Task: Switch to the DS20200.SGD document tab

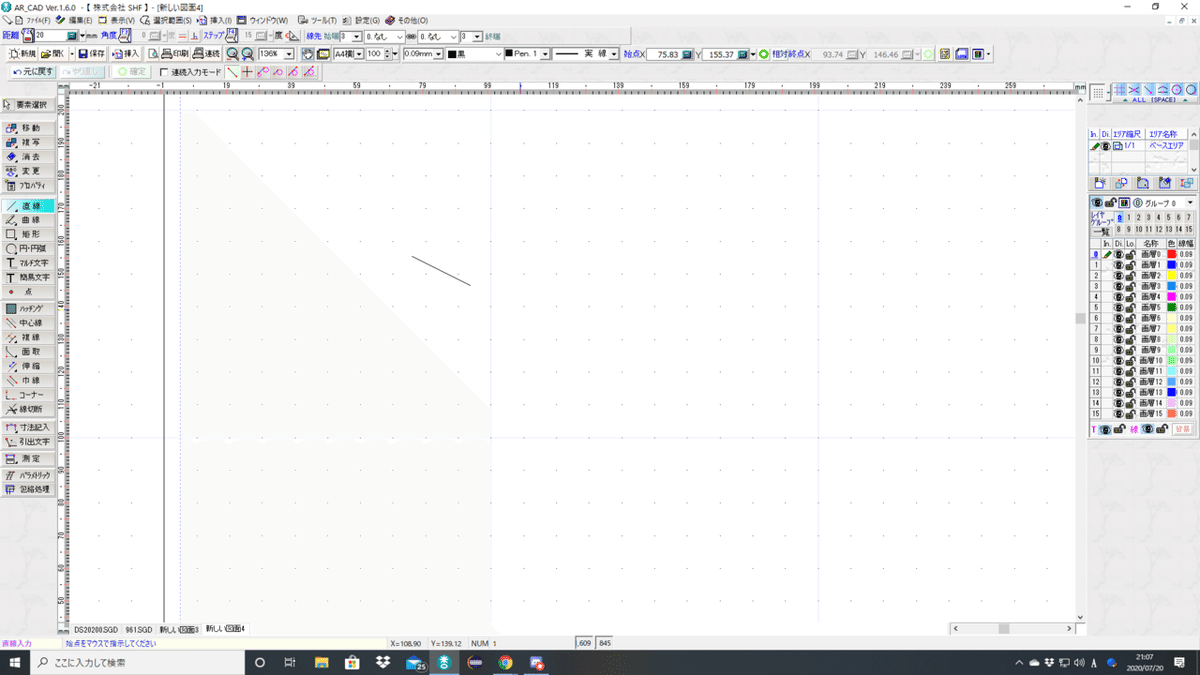Action: point(96,629)
